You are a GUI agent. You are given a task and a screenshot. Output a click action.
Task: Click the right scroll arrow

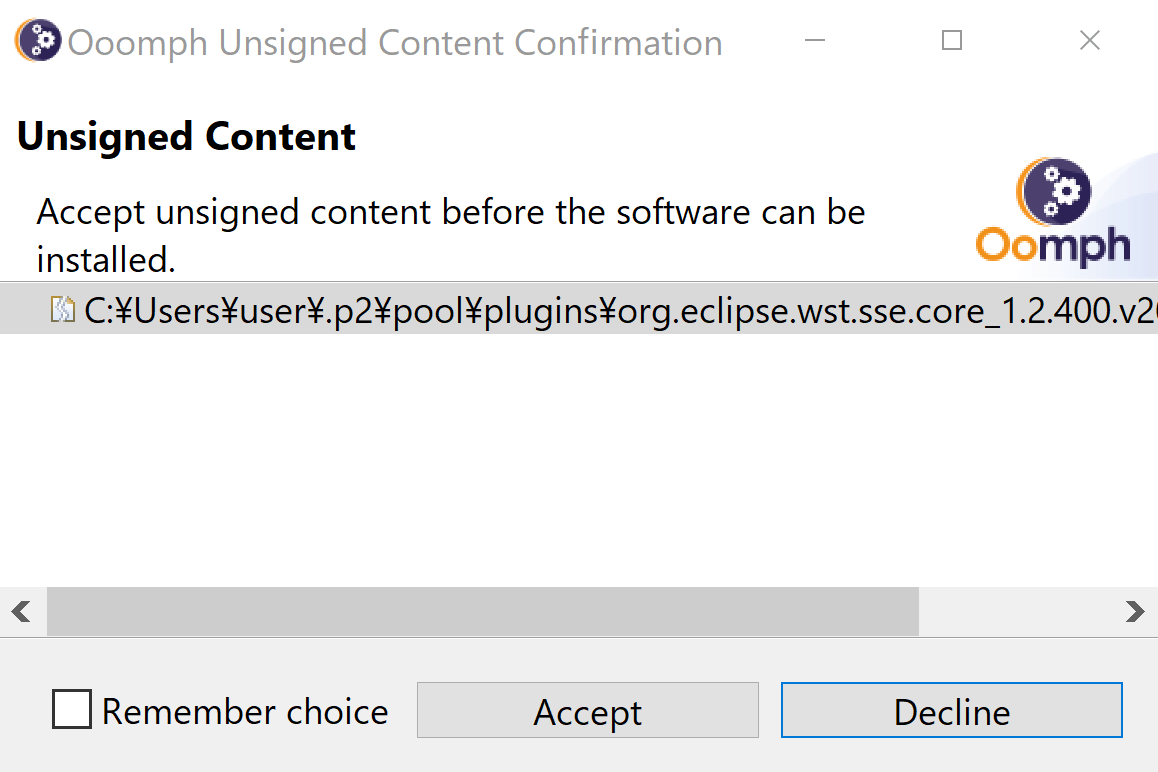tap(1135, 612)
